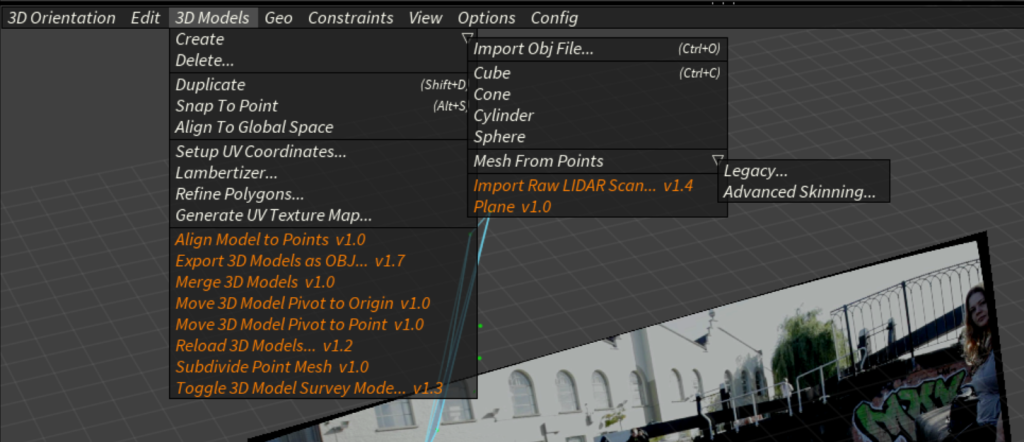Image resolution: width=1024 pixels, height=442 pixels.
Task: Expand the Mesh From Points submenu
Action: (x=598, y=161)
